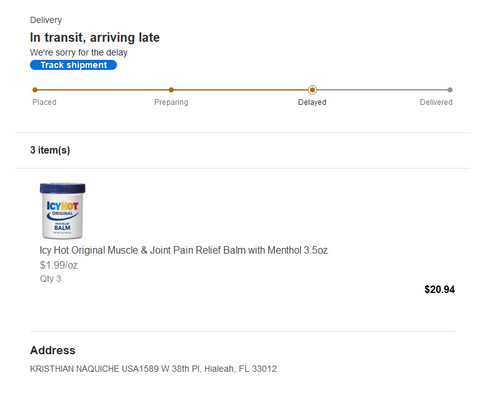Open the Icy Hot Original product title link
This screenshot has width=500, height=416.
[x=183, y=250]
